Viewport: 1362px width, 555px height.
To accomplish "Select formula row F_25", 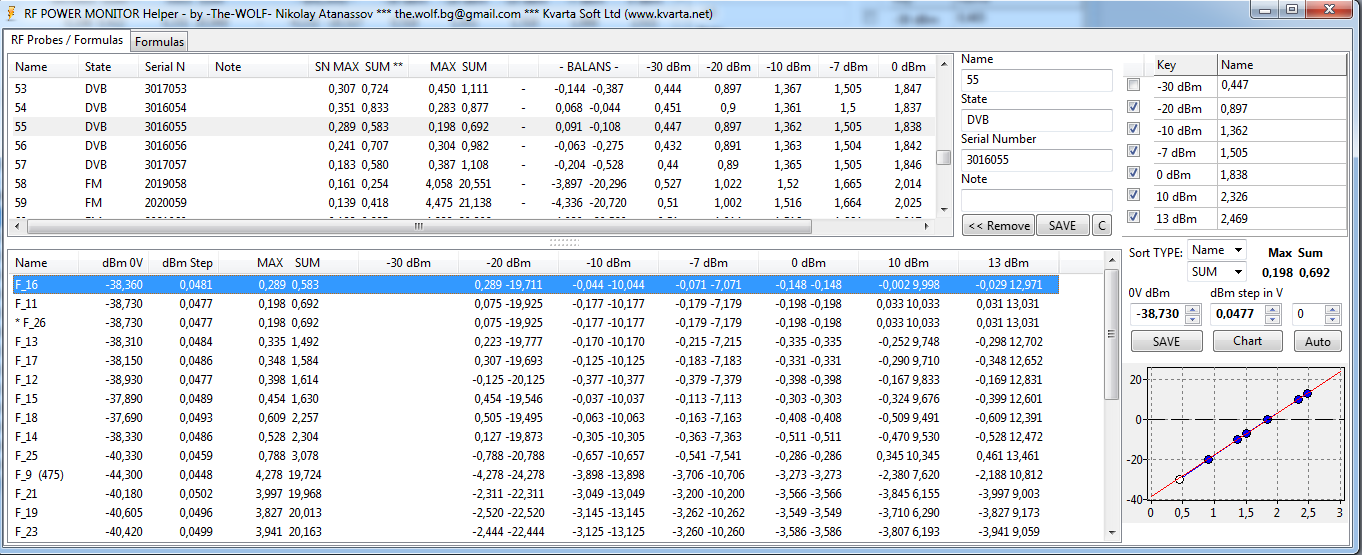I will 535,456.
